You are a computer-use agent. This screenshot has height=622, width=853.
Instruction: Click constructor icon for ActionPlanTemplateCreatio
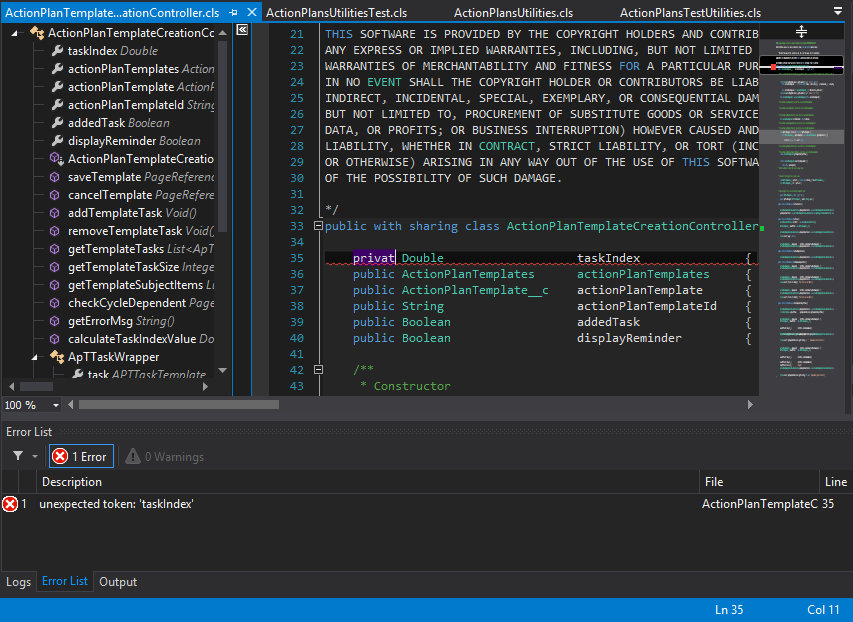57,158
